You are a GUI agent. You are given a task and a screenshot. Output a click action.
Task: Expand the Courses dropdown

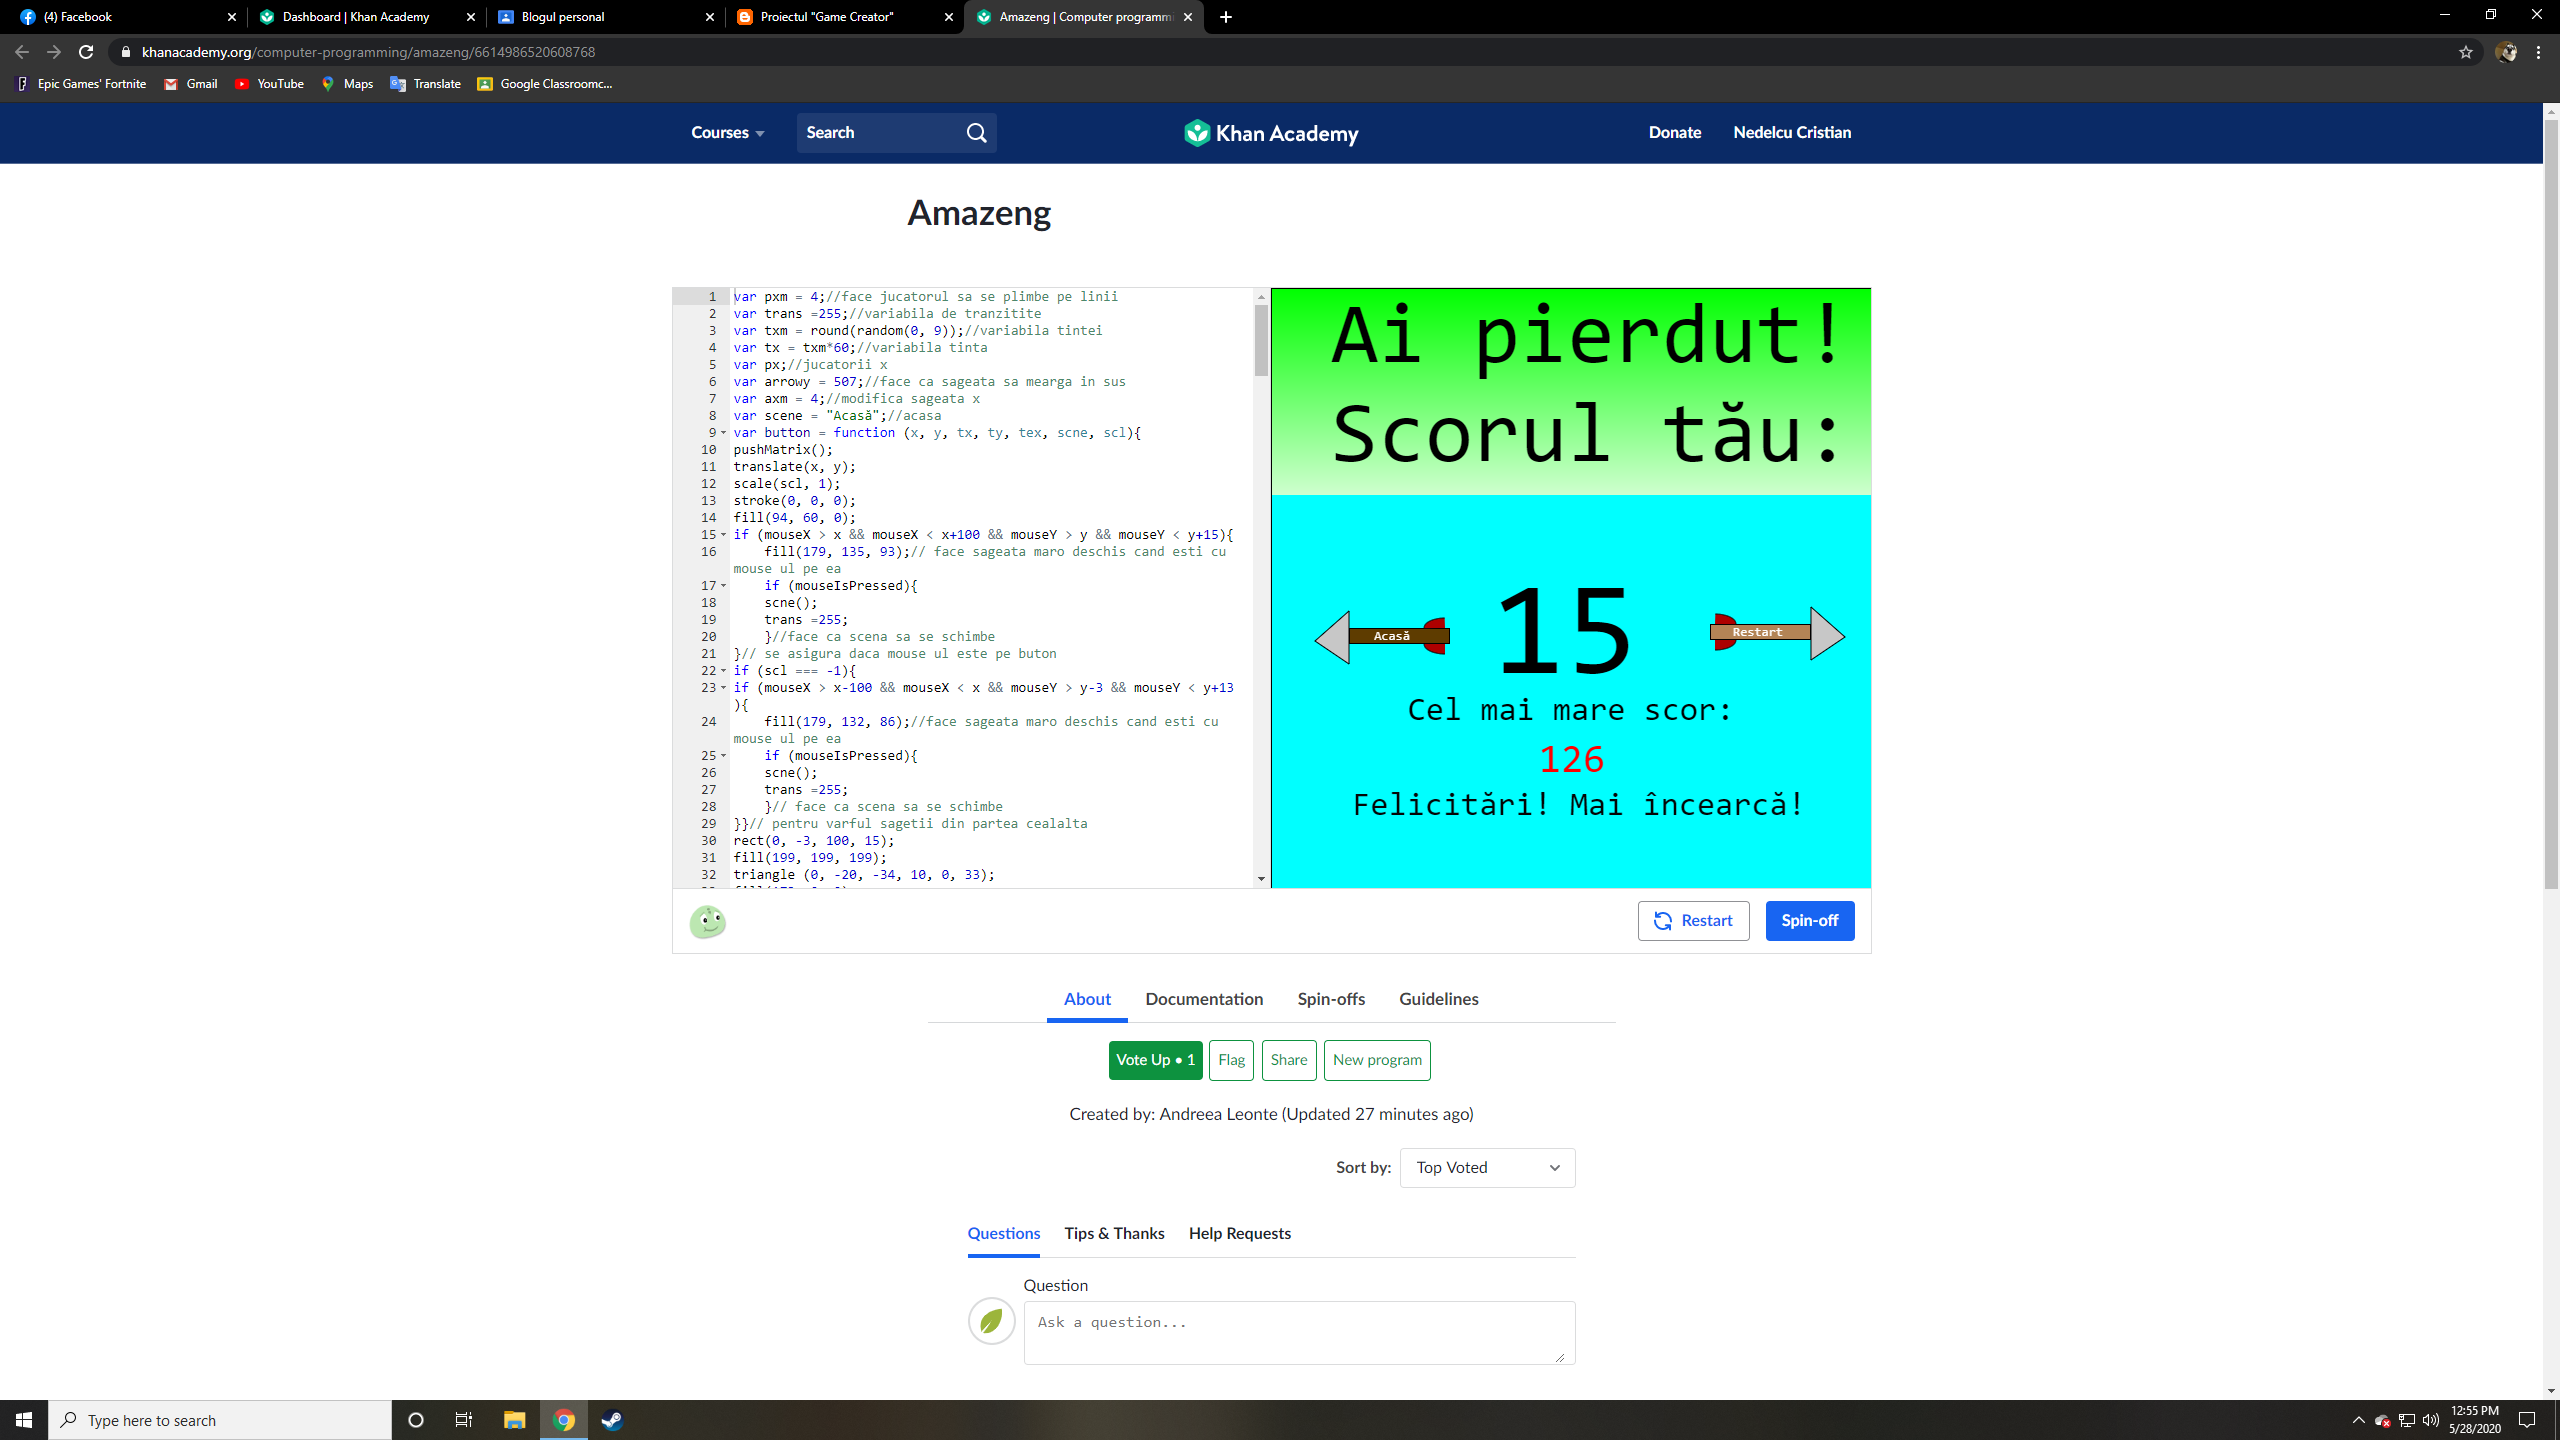[728, 133]
